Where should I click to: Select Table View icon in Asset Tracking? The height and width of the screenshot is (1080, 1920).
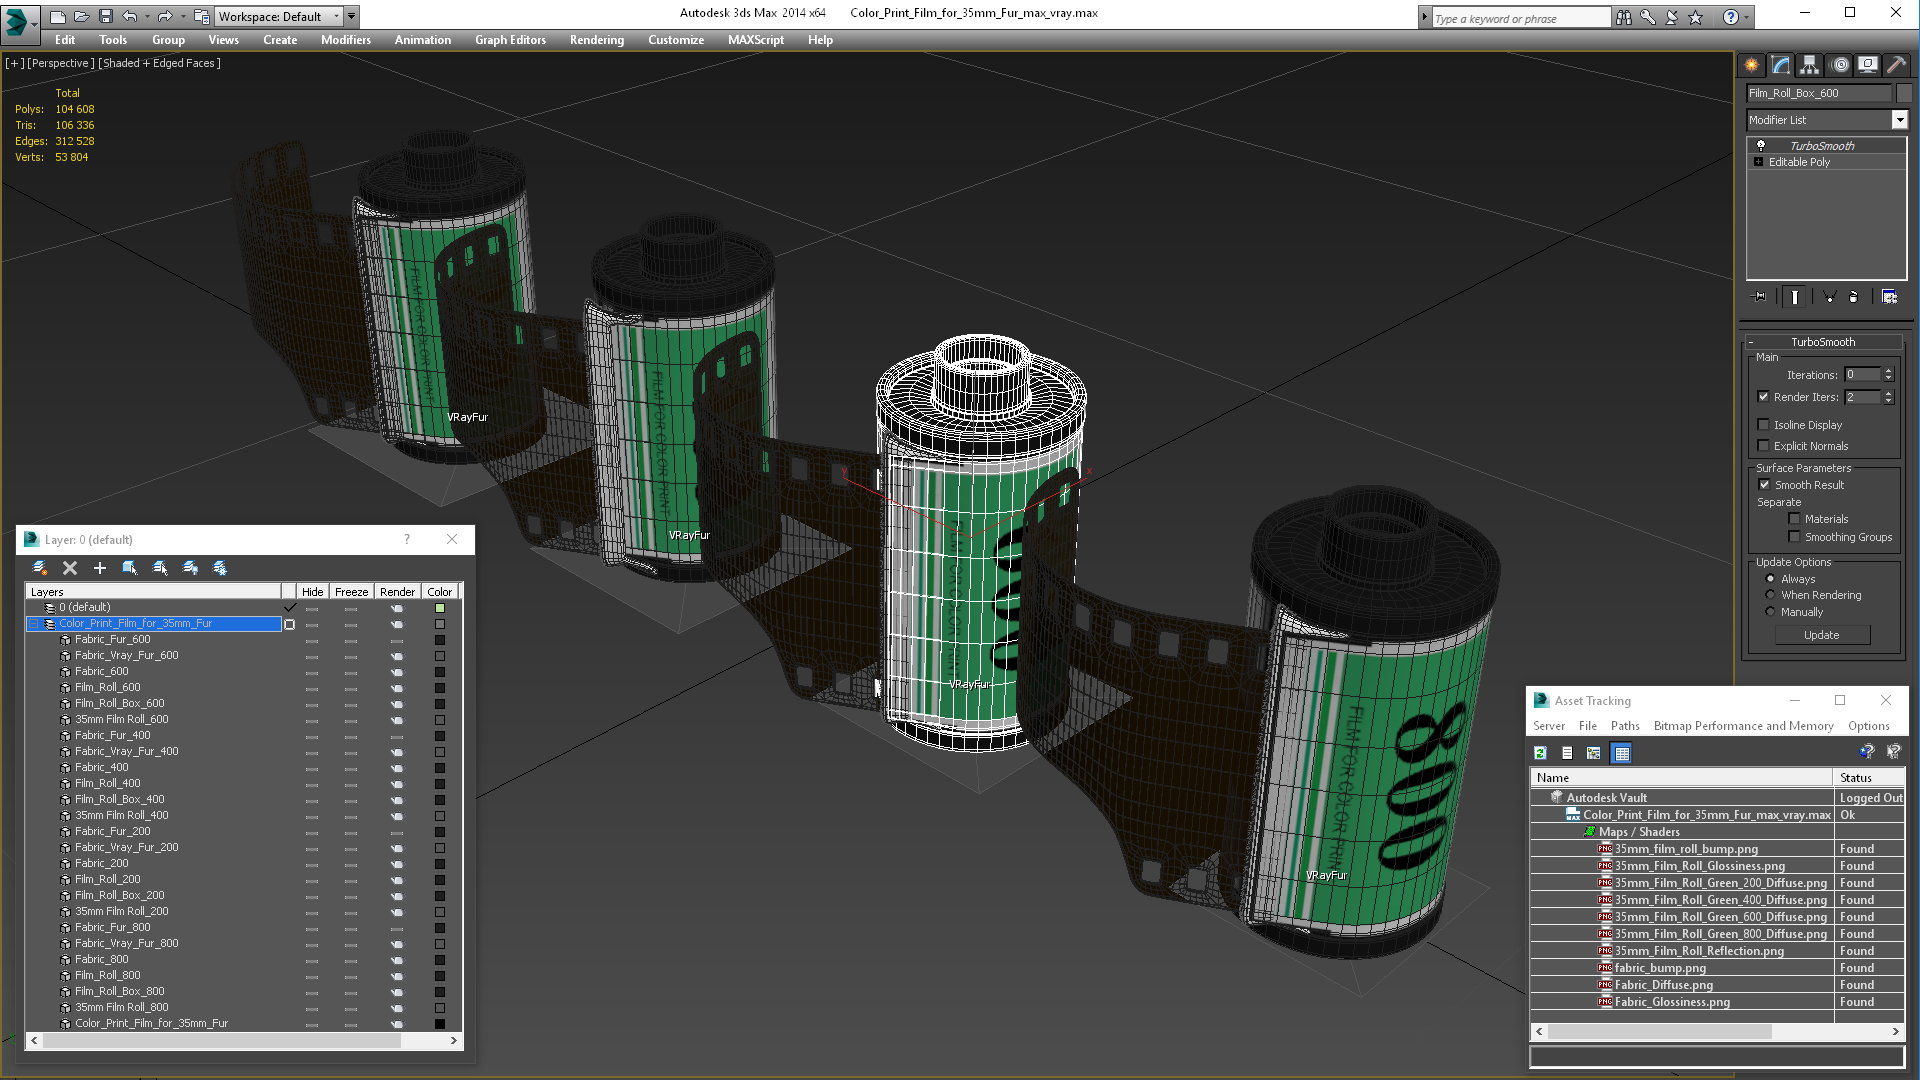[1622, 753]
